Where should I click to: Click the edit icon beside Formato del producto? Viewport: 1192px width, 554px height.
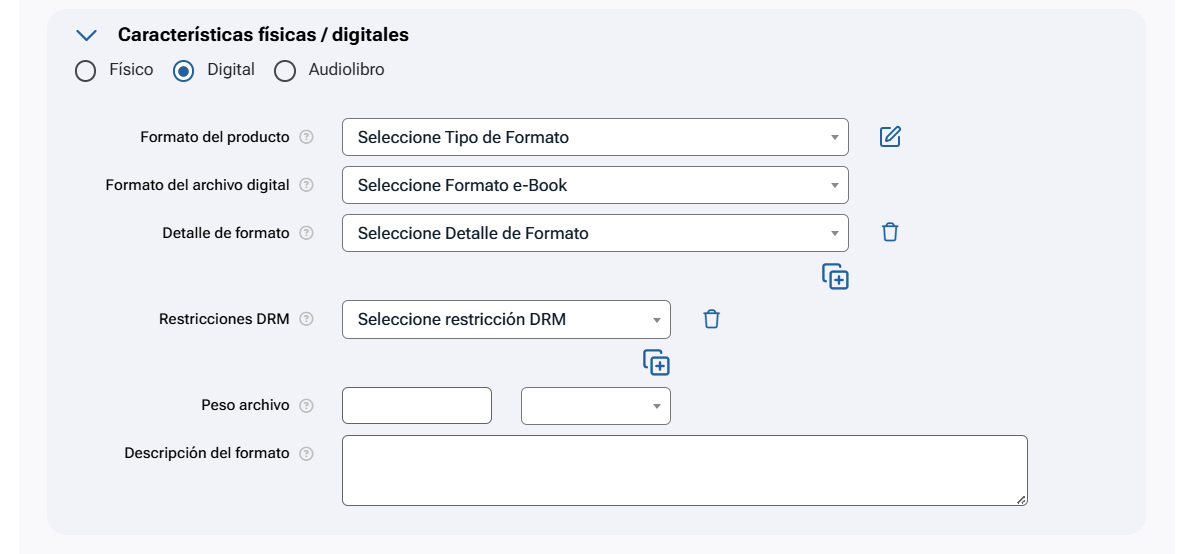coord(890,137)
